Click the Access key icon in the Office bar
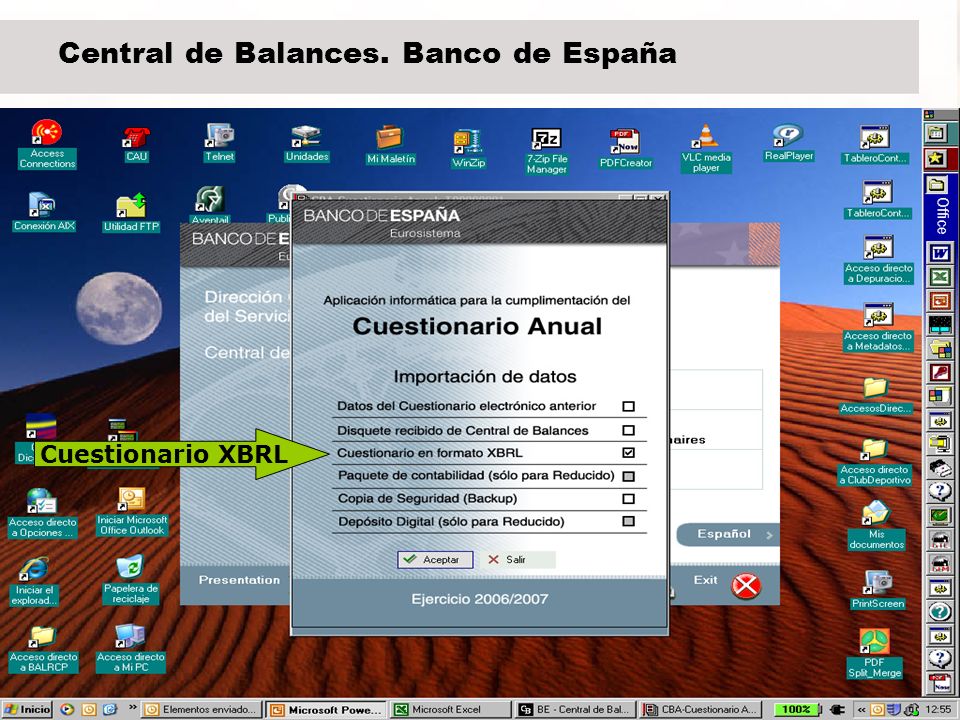 pos(940,372)
